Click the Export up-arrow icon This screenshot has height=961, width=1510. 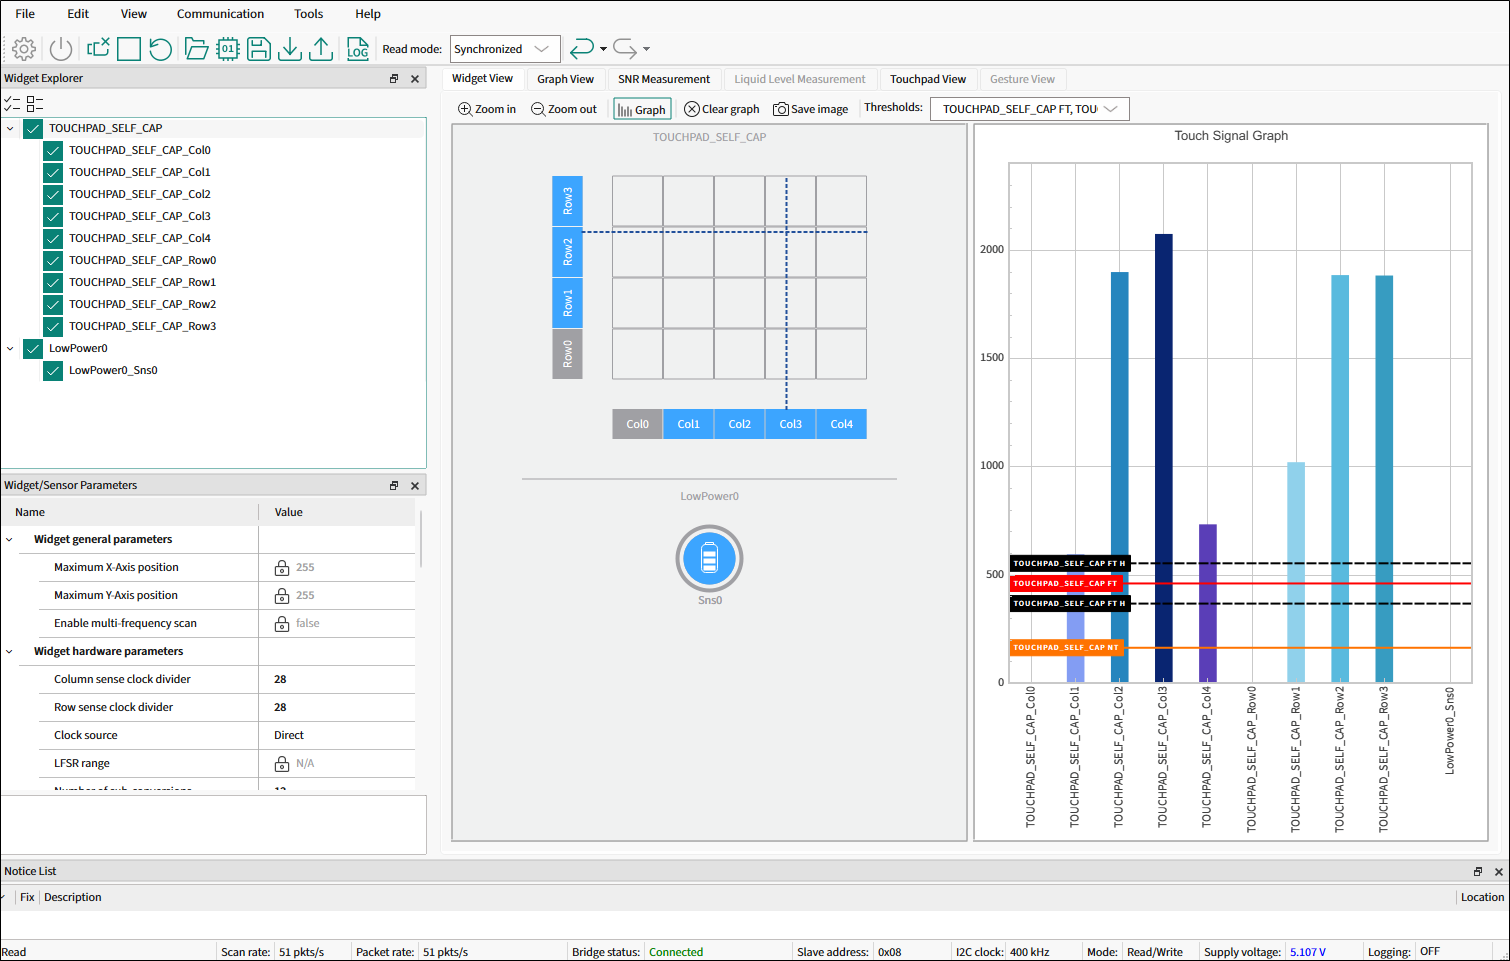321,49
